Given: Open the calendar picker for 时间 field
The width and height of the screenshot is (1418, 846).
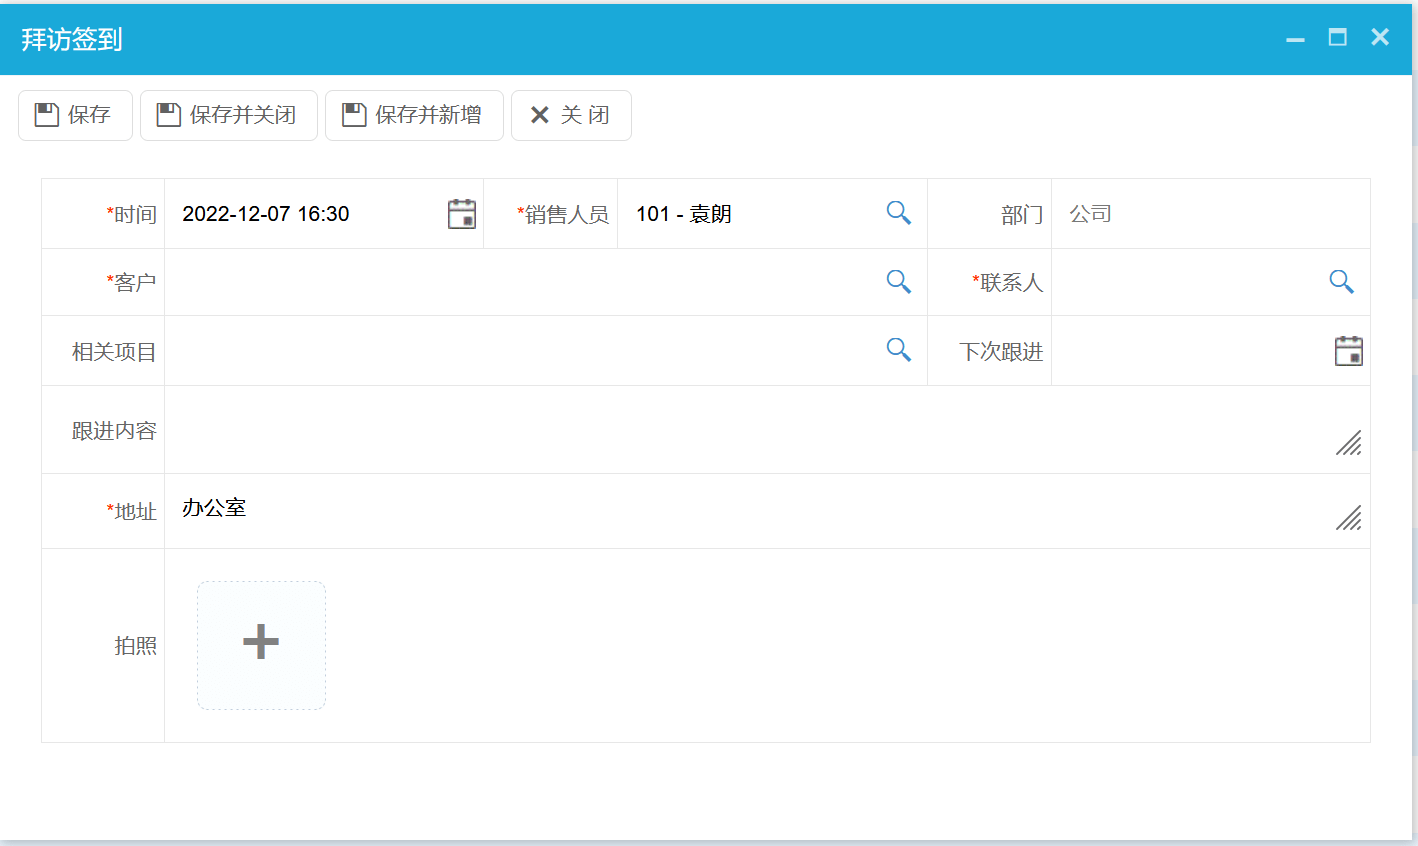Looking at the screenshot, I should click(x=461, y=214).
